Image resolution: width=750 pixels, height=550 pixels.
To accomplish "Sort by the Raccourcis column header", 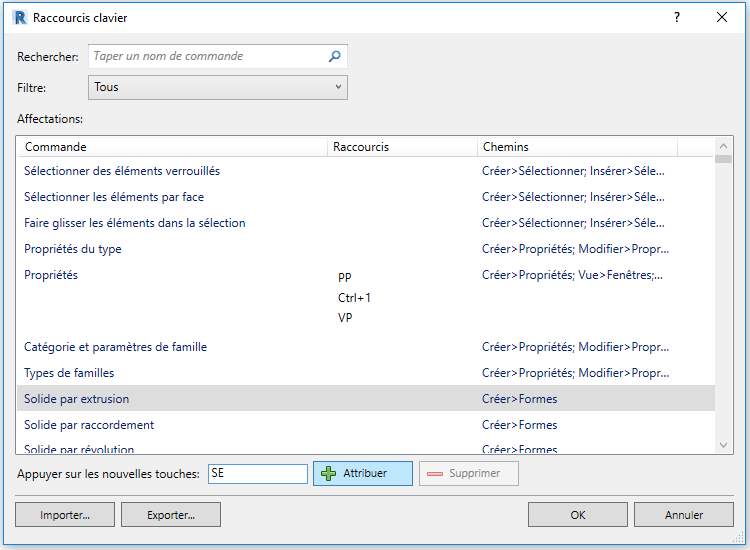I will pos(402,147).
